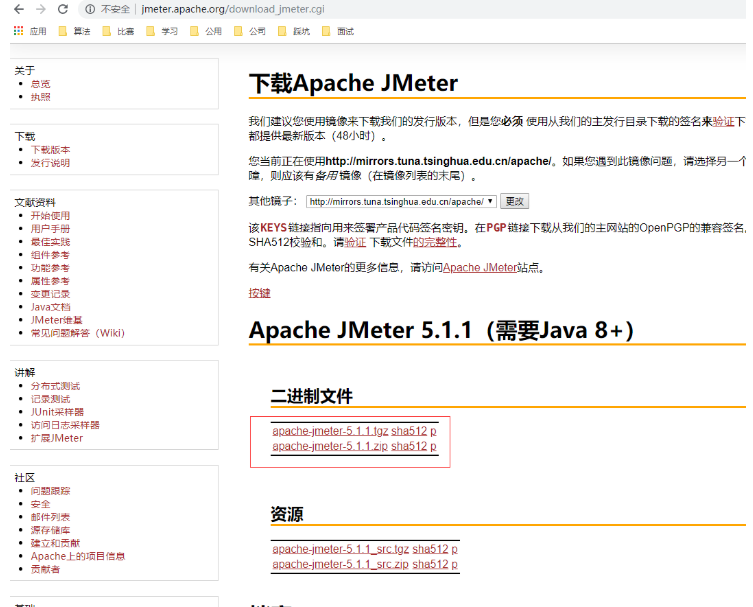Screen dimensions: 753x607
Task: Open the JUnit采样器 tutorial link
Action: coord(57,412)
